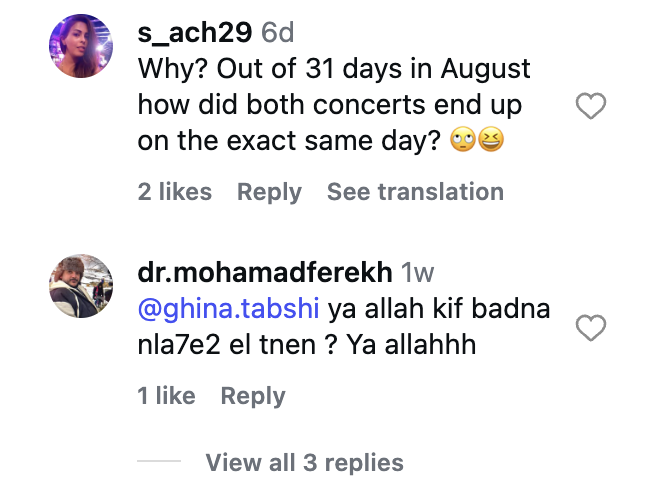Click the August concerts comment text

coord(330,105)
